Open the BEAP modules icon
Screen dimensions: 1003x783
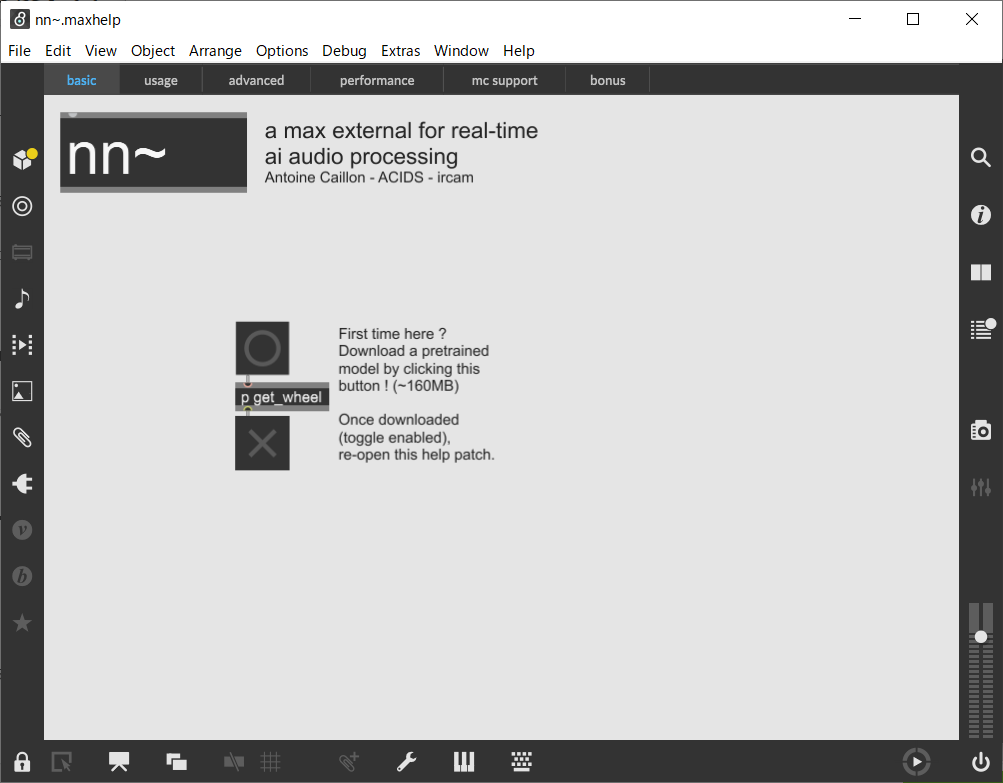pyautogui.click(x=22, y=576)
